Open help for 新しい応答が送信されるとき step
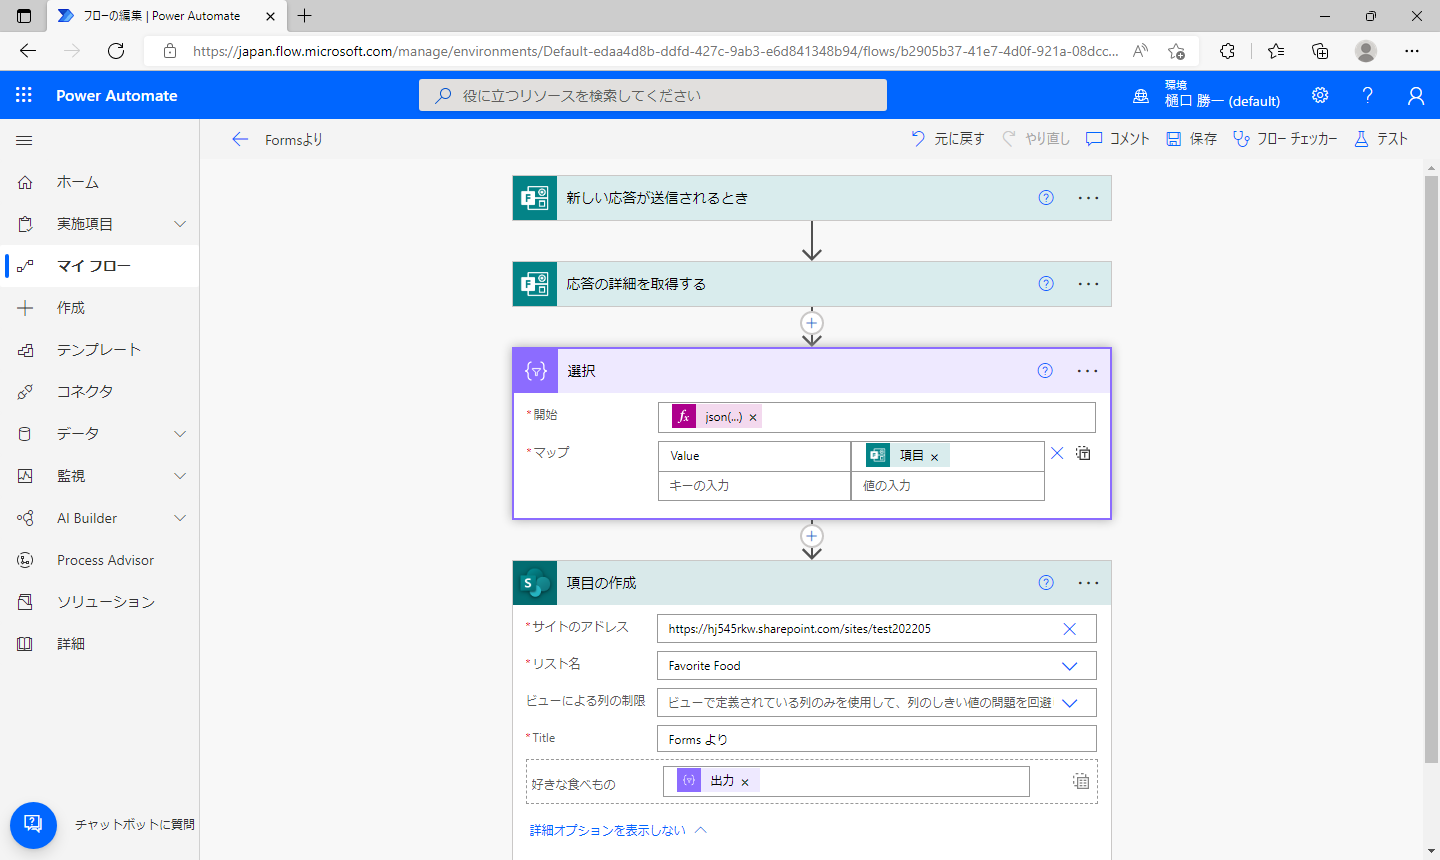The image size is (1440, 860). coord(1046,198)
